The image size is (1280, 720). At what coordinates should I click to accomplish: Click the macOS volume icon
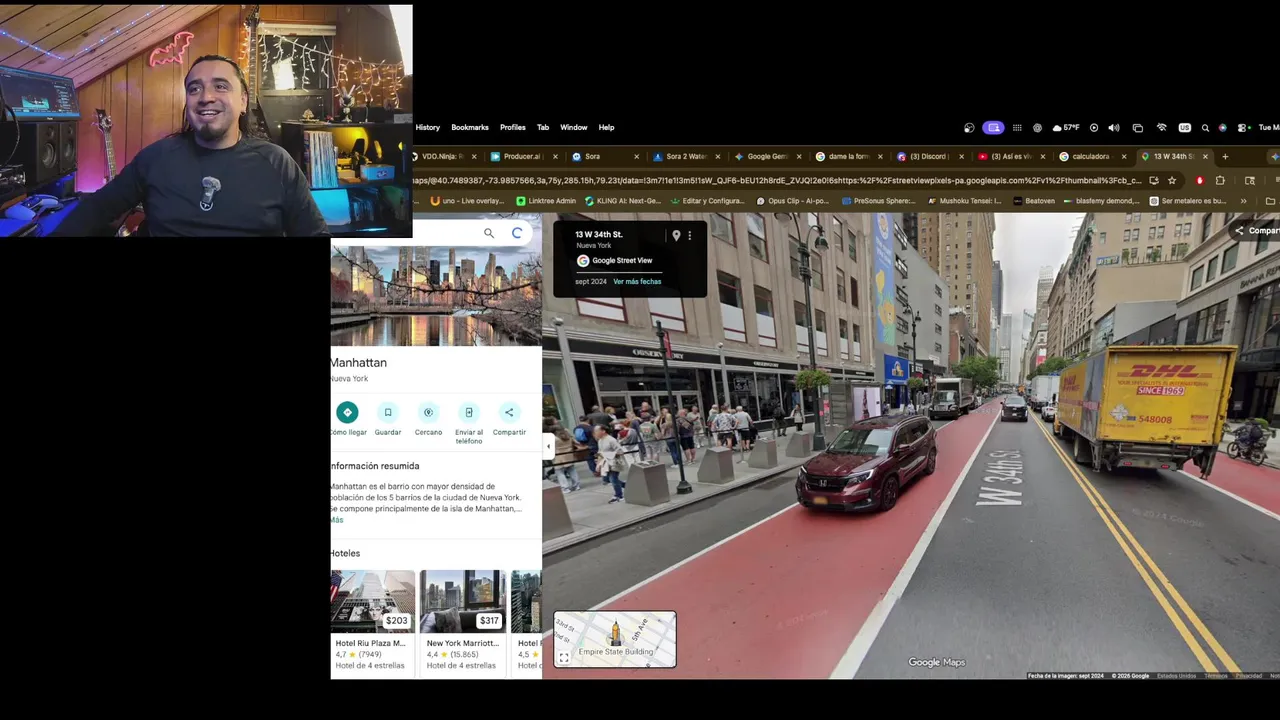pos(1113,128)
